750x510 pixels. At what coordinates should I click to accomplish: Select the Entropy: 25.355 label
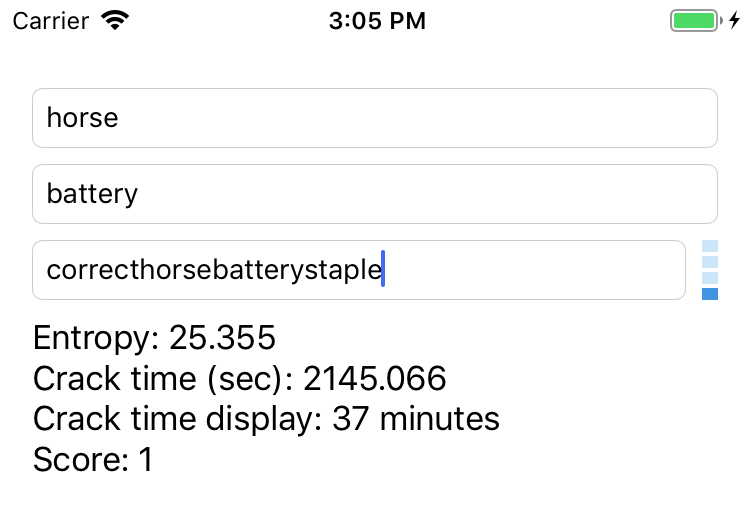(154, 338)
